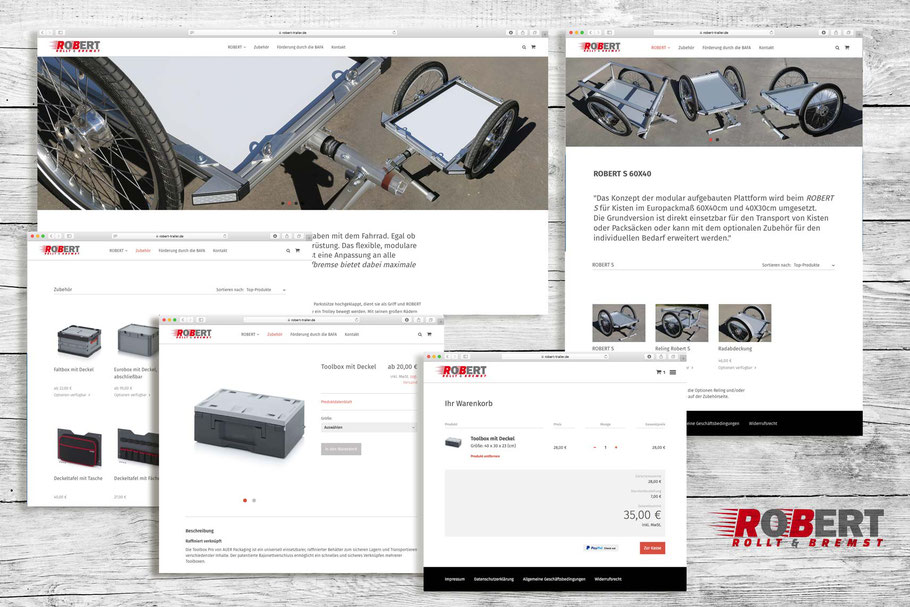The height and width of the screenshot is (607, 910).
Task: Click the cart icon in the Warenkorb window header
Action: click(x=659, y=372)
